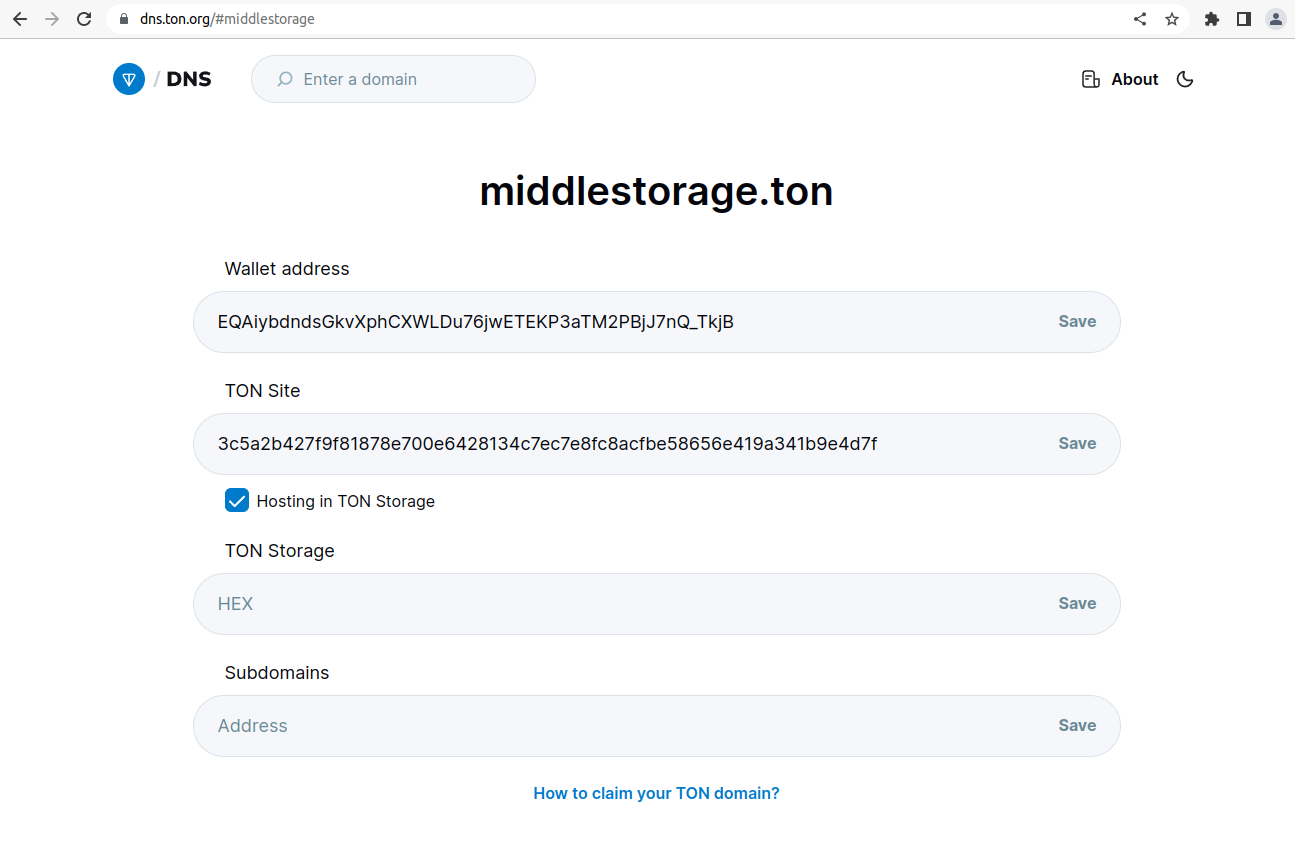Save the Wallet address
The height and width of the screenshot is (842, 1295).
[1077, 322]
